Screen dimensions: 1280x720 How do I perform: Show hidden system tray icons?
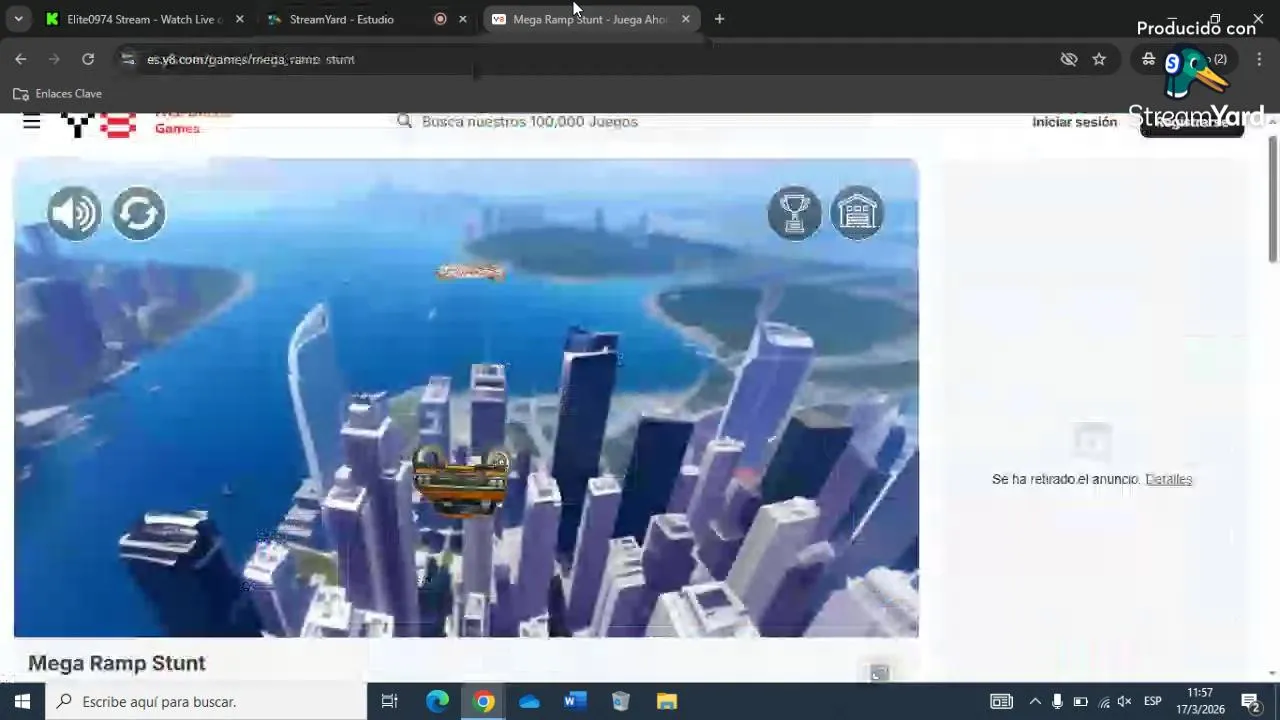1035,701
